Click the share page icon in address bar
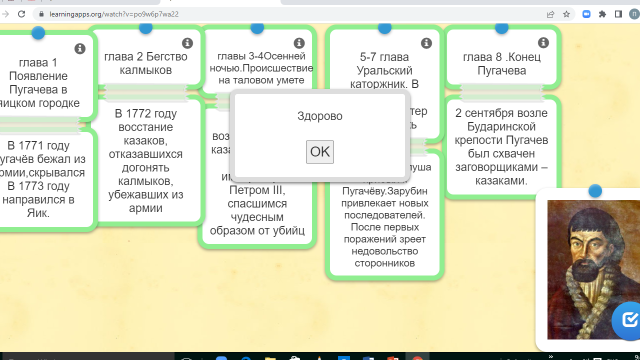 click(550, 14)
